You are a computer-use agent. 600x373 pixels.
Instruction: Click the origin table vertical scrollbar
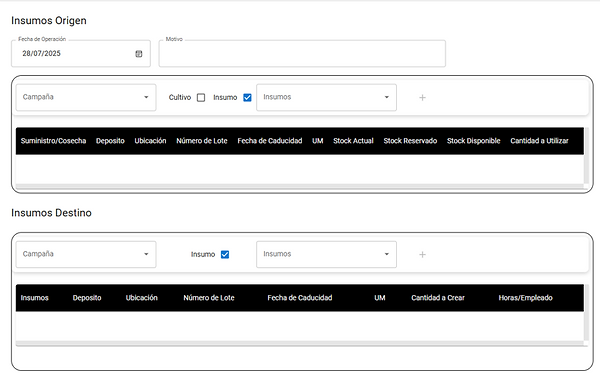coord(586,156)
